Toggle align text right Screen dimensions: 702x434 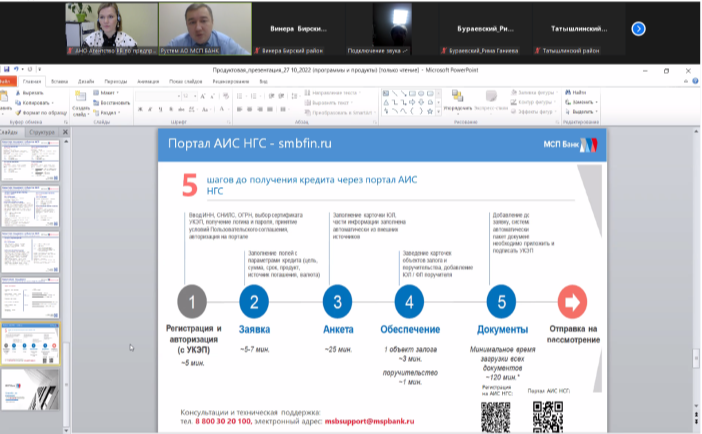tap(260, 109)
